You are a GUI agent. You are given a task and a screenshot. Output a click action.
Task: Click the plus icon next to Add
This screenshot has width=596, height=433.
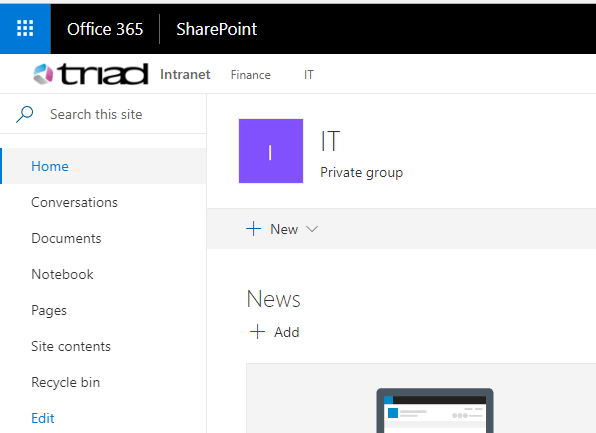(257, 332)
